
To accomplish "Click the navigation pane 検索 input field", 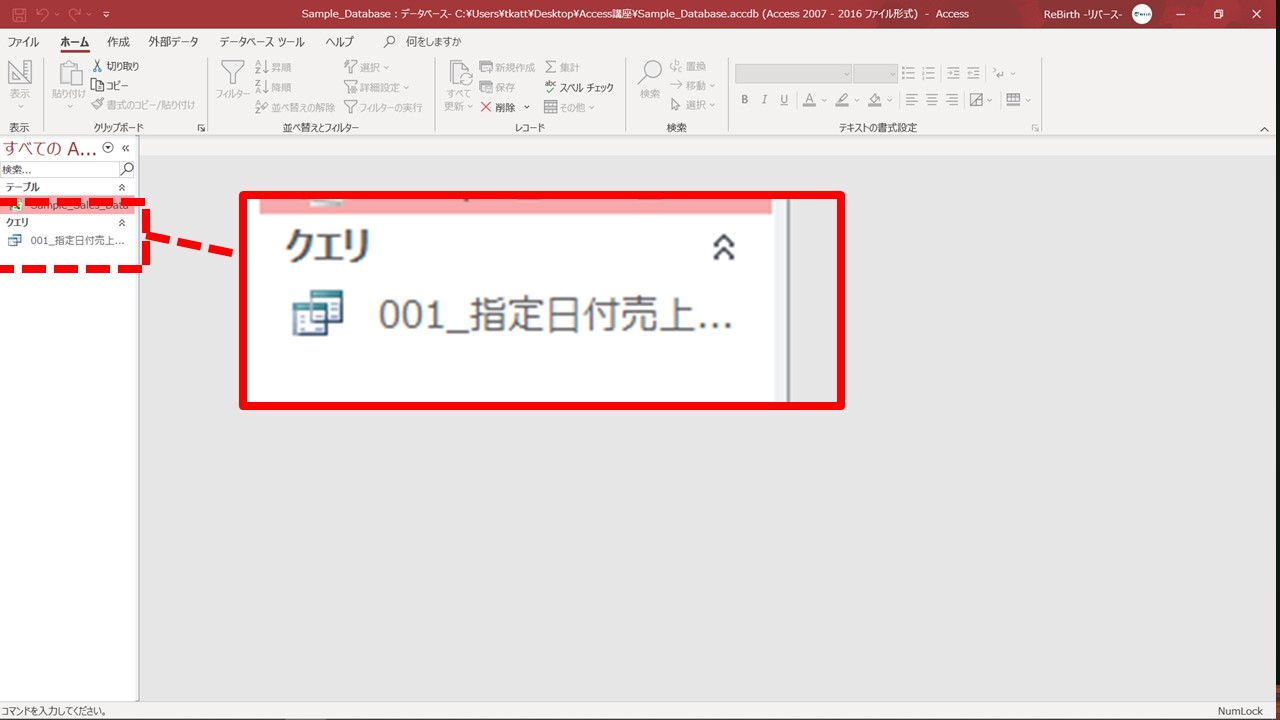I will coord(58,169).
